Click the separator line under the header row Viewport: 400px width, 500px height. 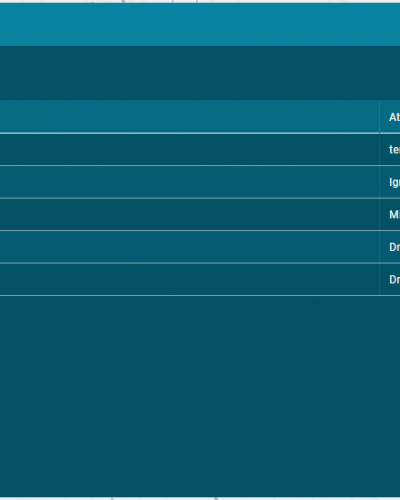coord(200,133)
